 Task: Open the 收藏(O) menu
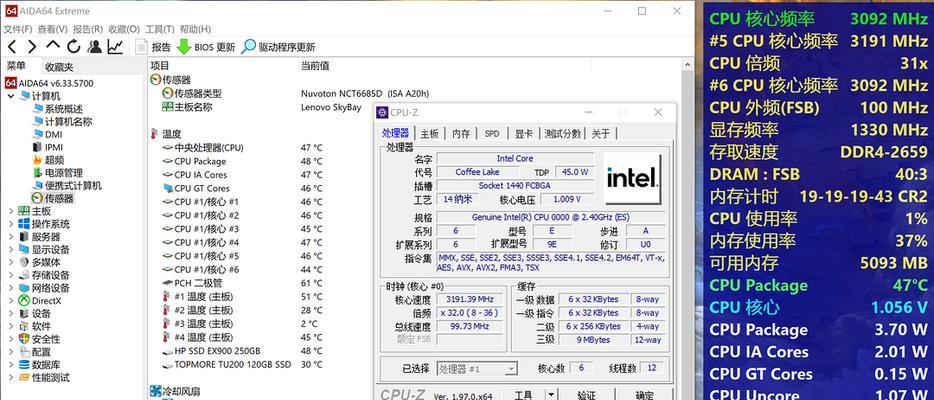click(x=124, y=29)
